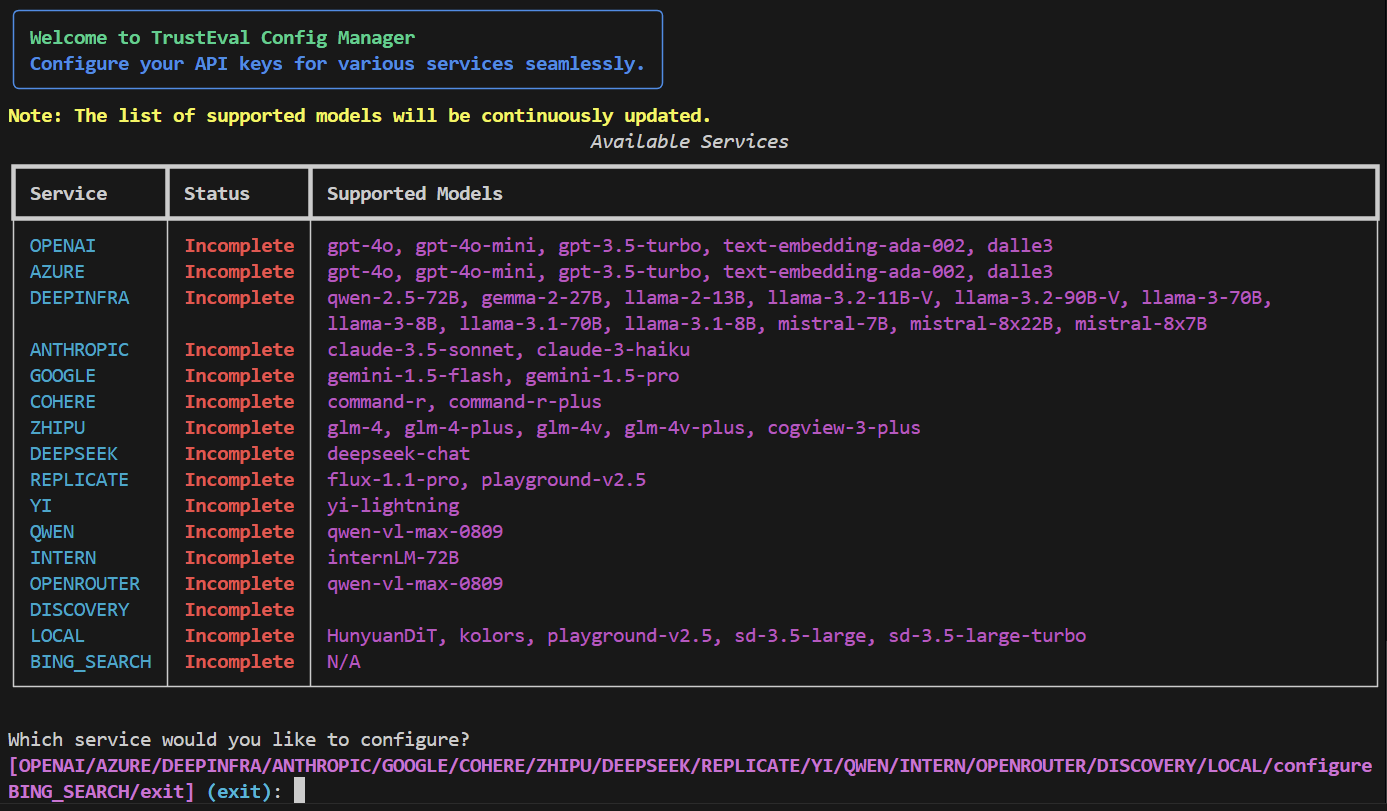Click the Incomplete status for BING_SEARCH
This screenshot has height=811, width=1387.
click(239, 662)
